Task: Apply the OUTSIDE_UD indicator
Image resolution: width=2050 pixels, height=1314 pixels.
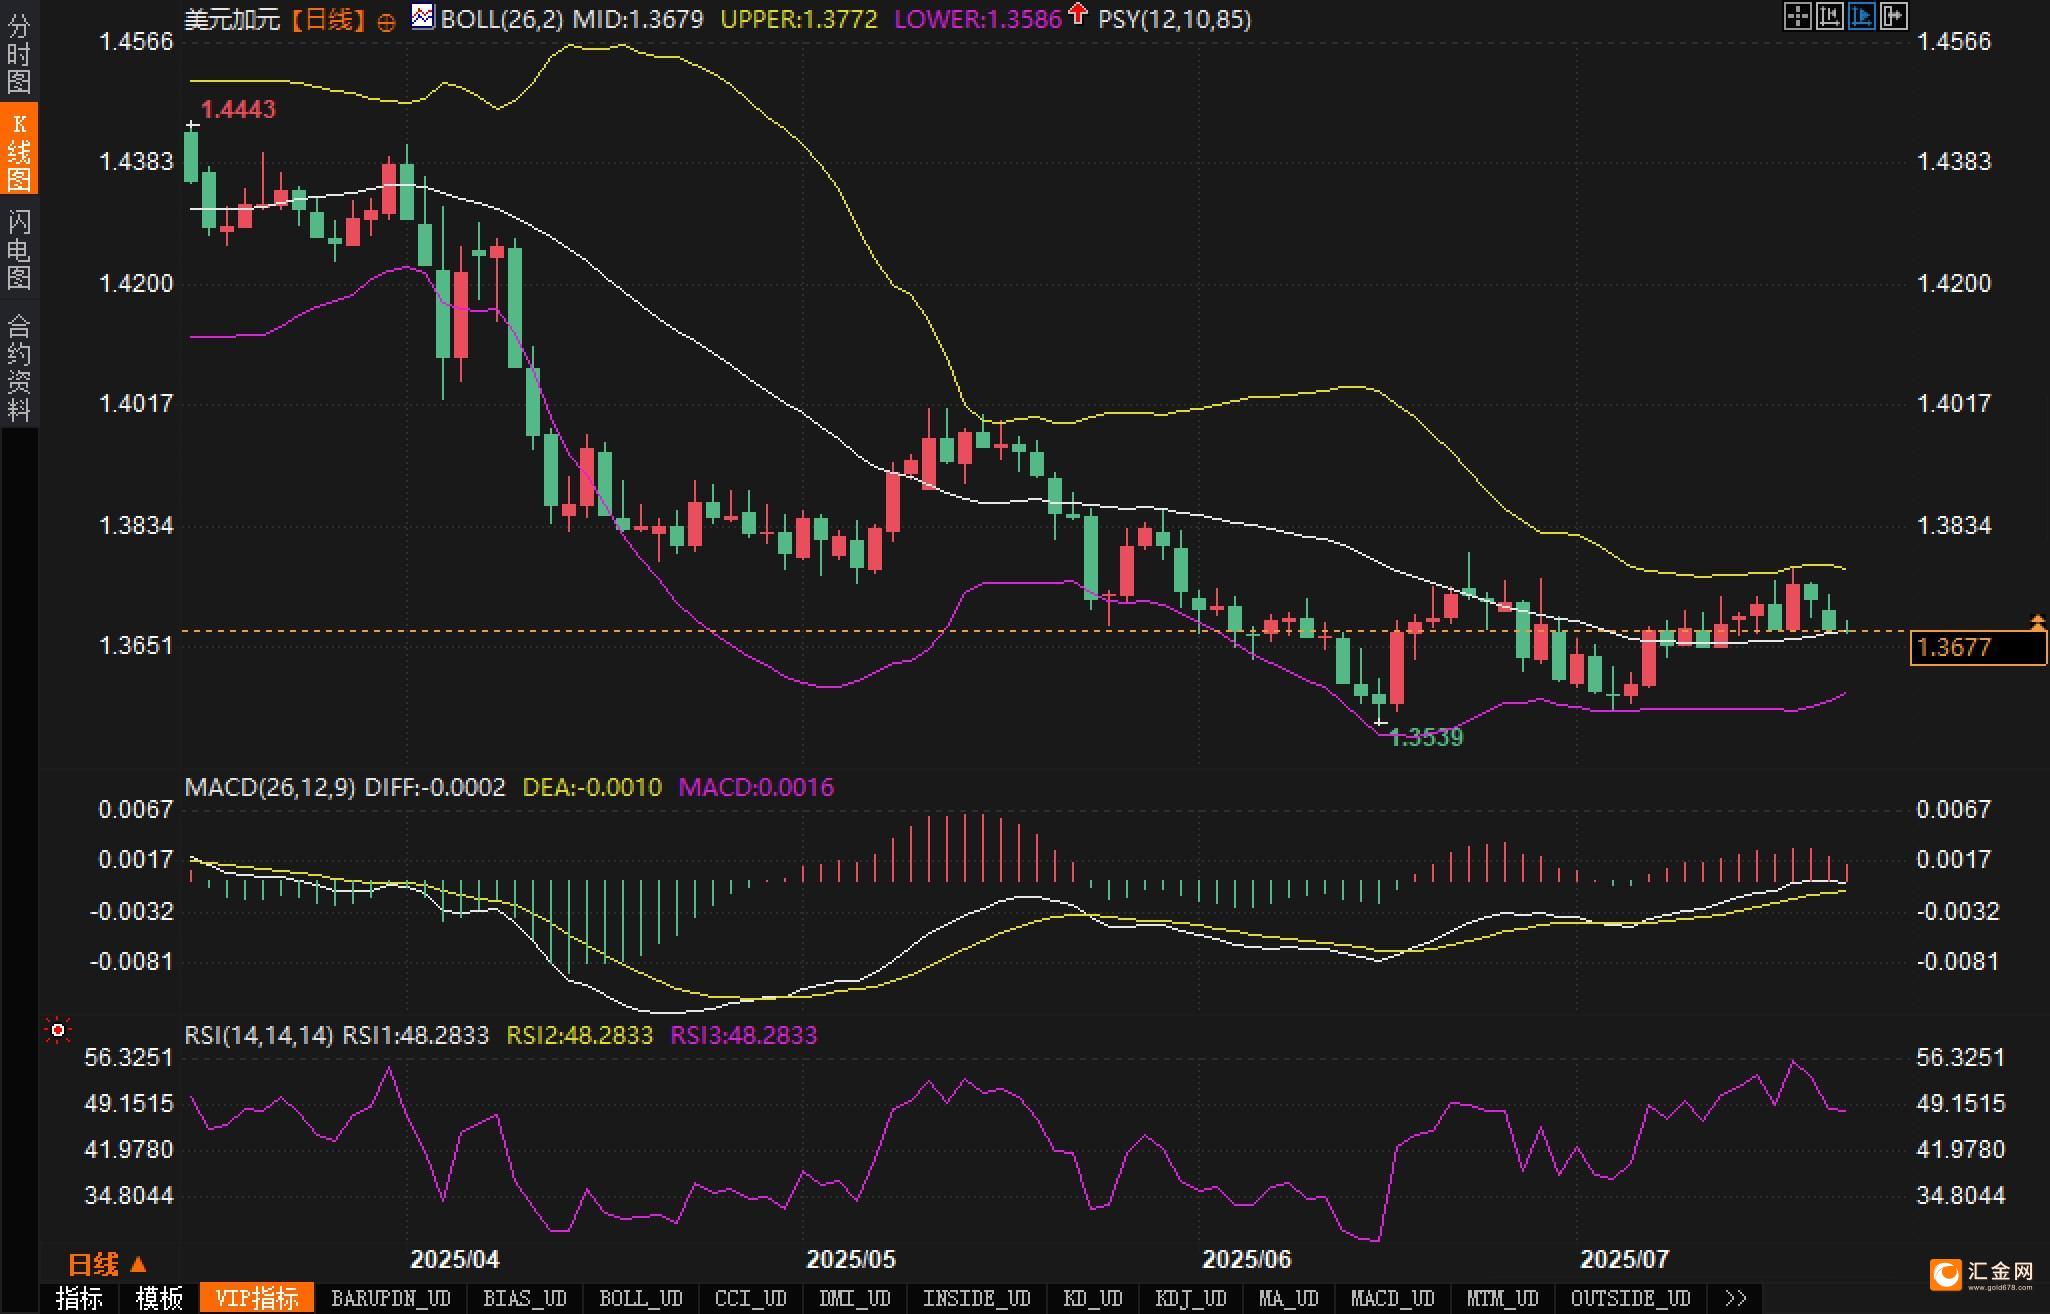Action: click(x=1630, y=1298)
